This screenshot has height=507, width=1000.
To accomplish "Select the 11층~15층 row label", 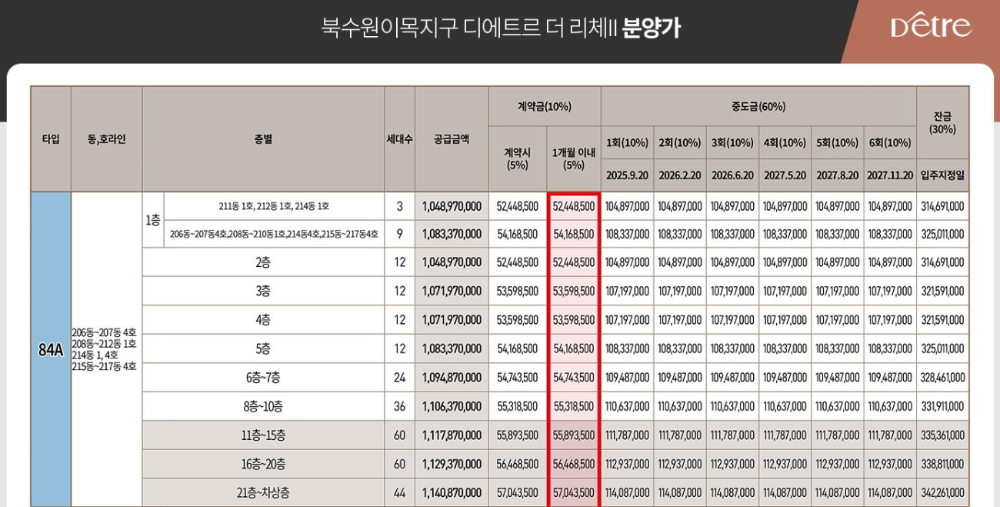I will [263, 435].
